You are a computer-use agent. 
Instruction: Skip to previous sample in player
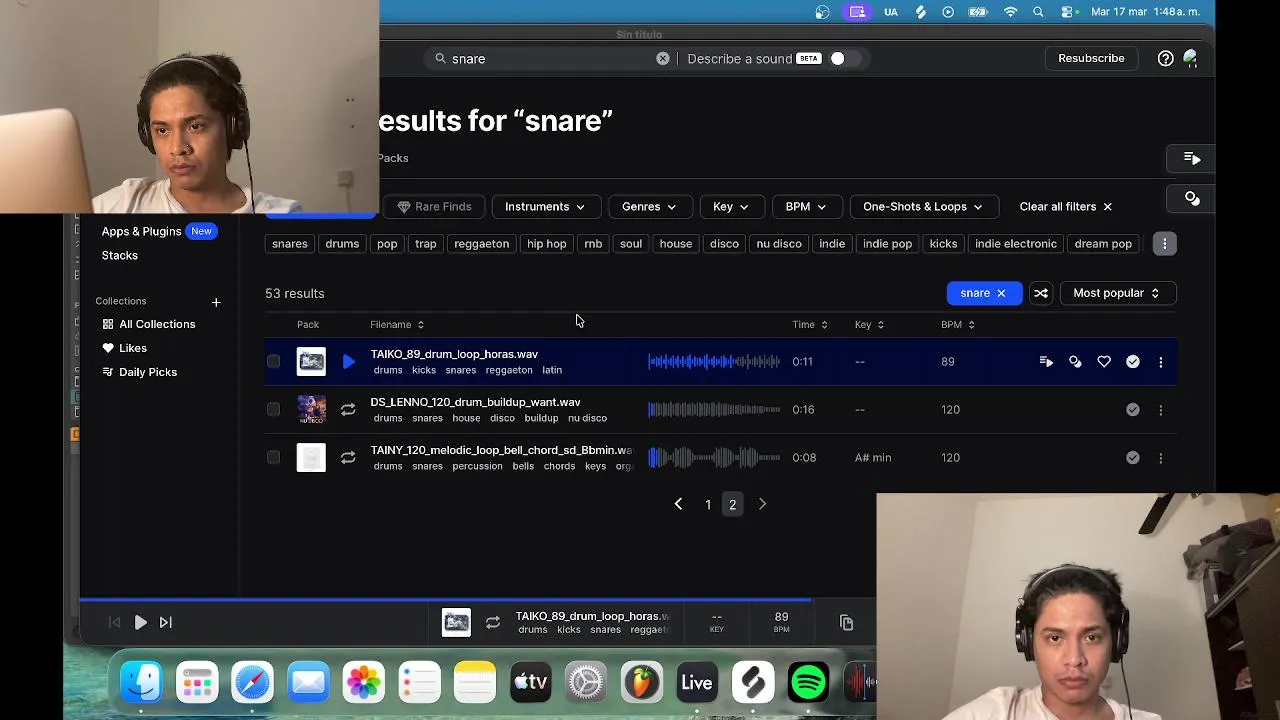coord(114,623)
